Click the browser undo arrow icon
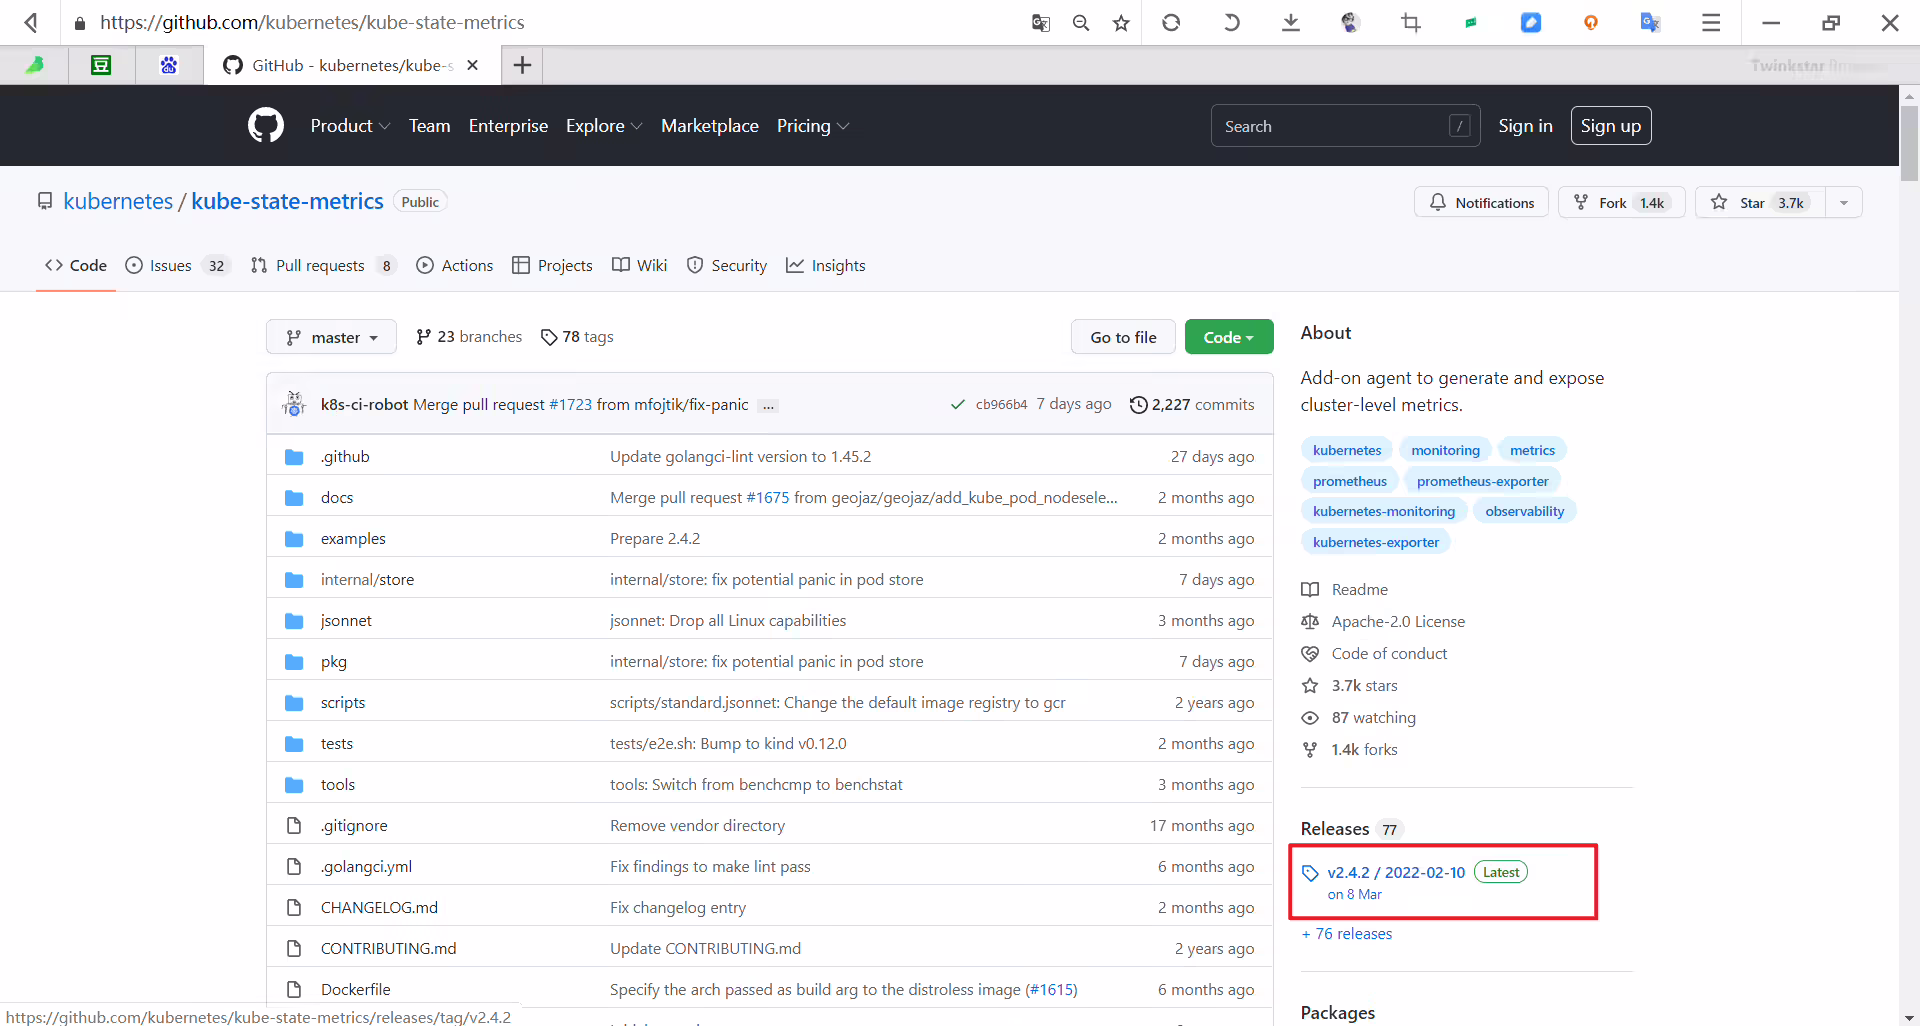 click(1231, 22)
